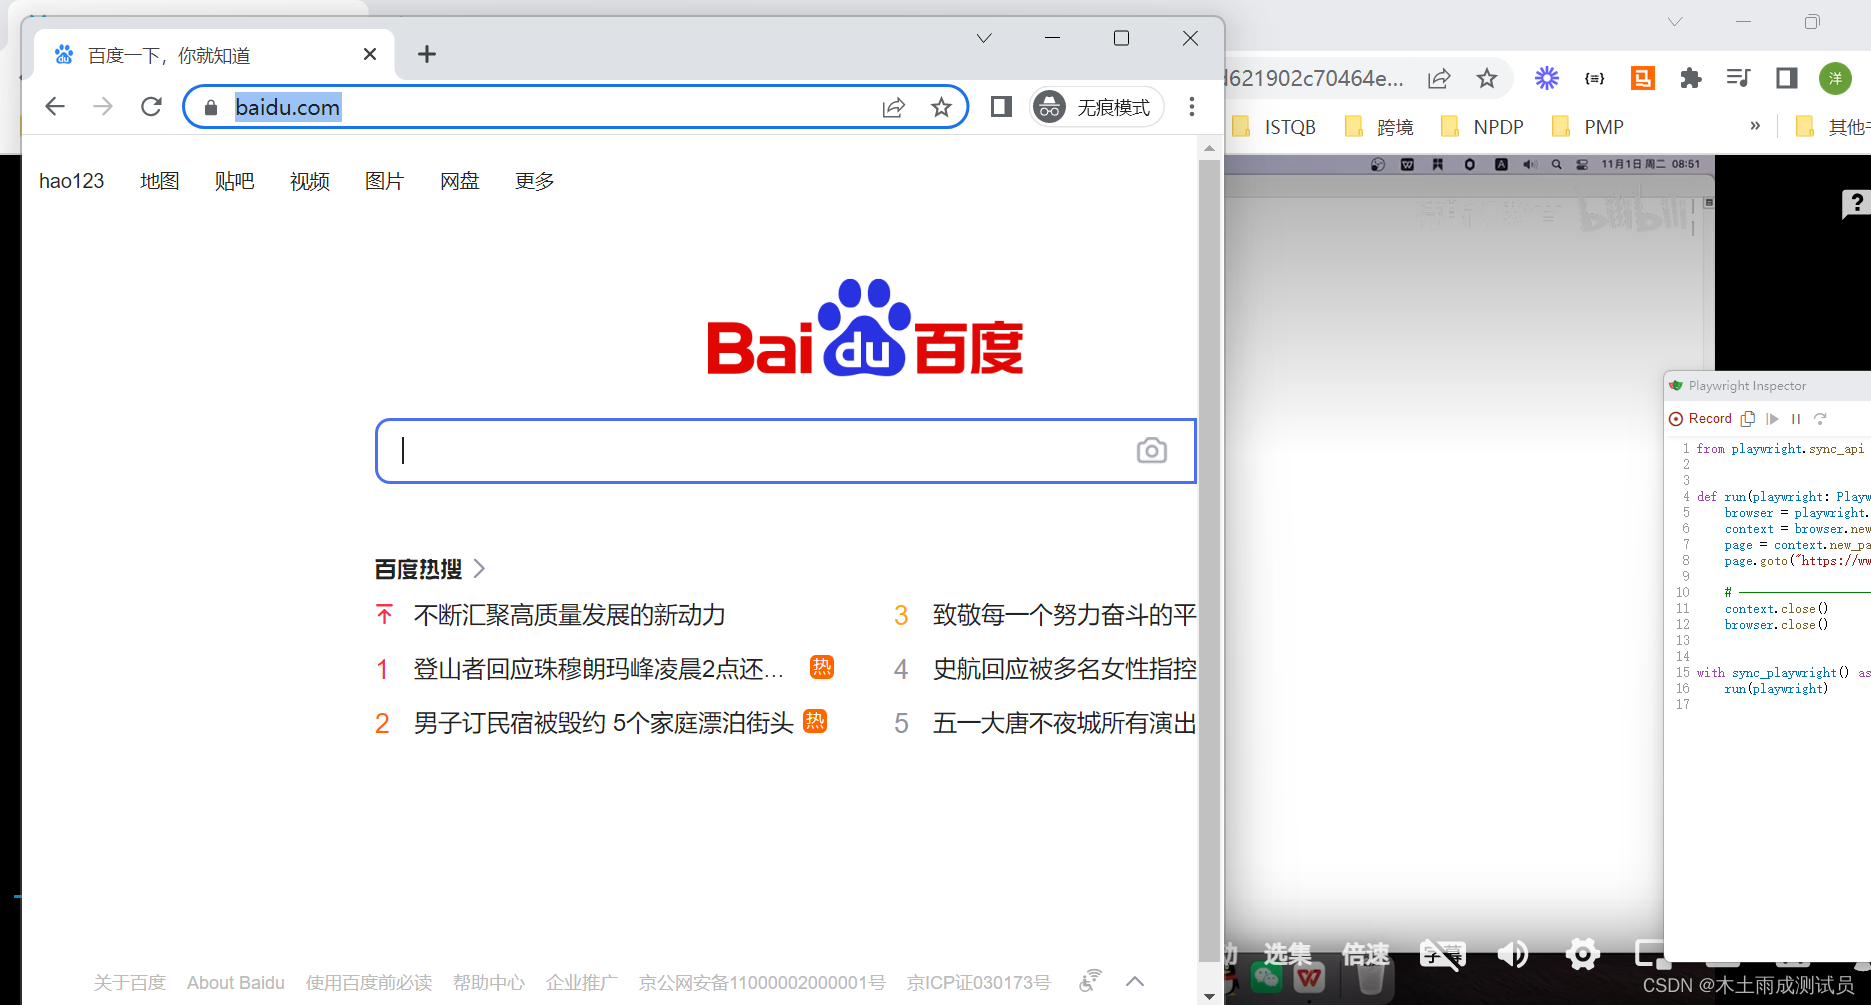Open the 跨境 bookmark folder
The width and height of the screenshot is (1871, 1005).
pos(1379,127)
